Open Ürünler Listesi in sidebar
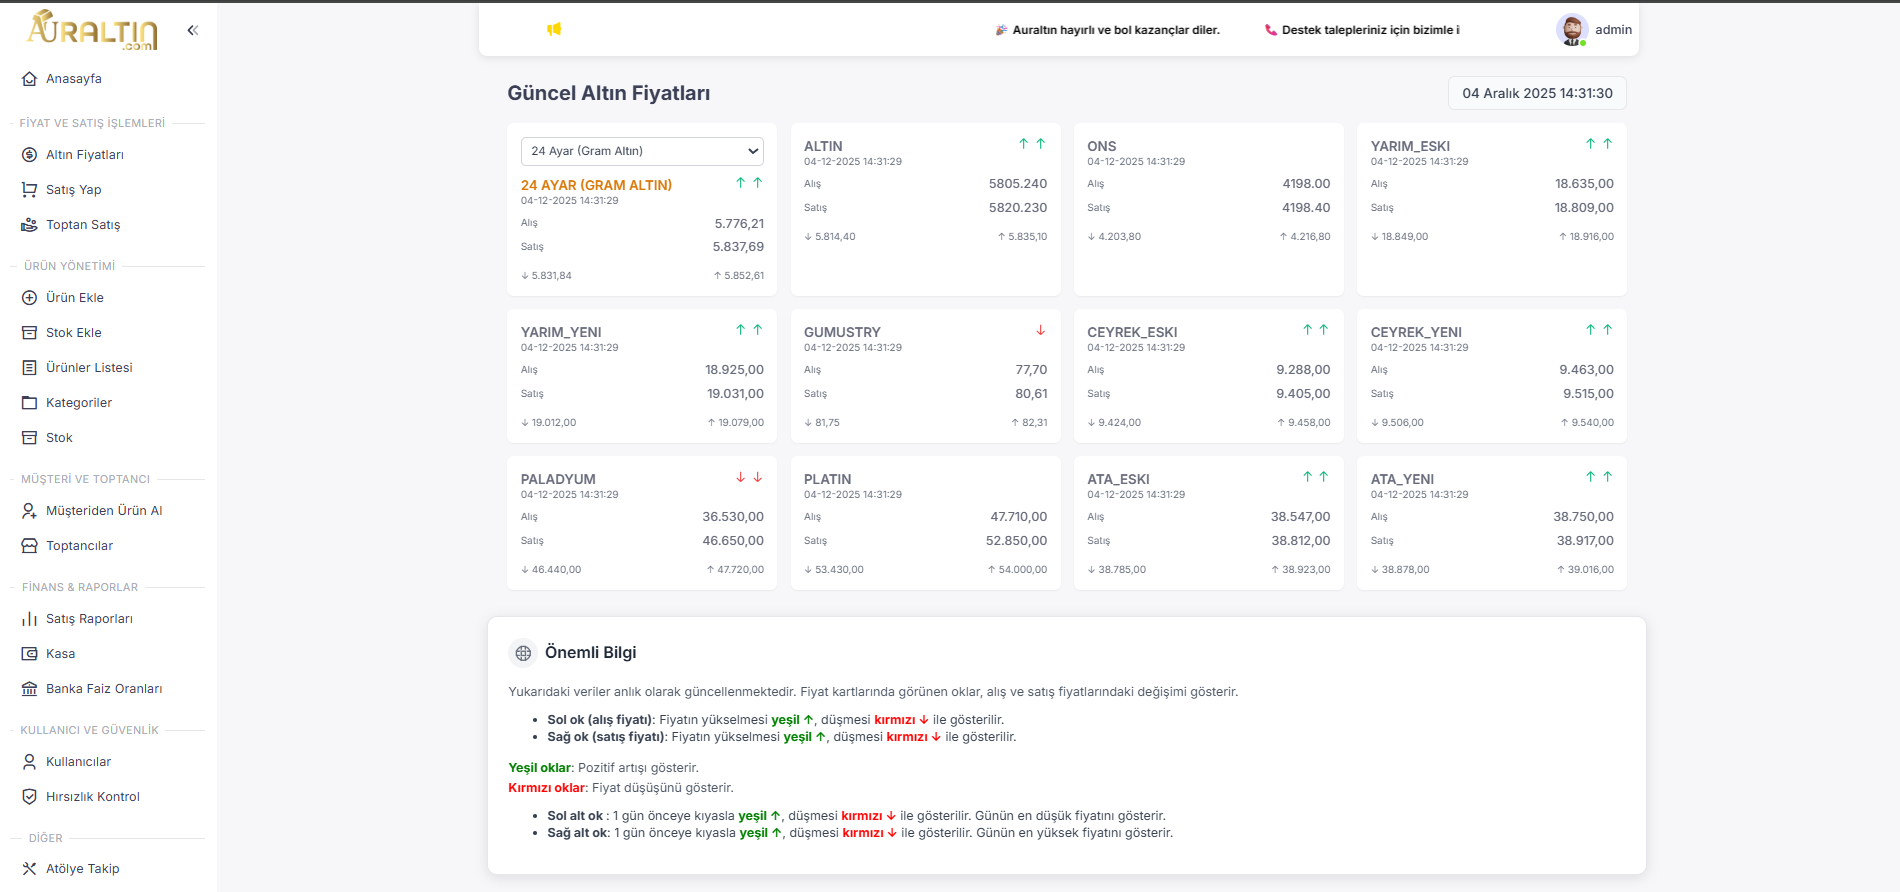The height and width of the screenshot is (892, 1900). coord(89,368)
